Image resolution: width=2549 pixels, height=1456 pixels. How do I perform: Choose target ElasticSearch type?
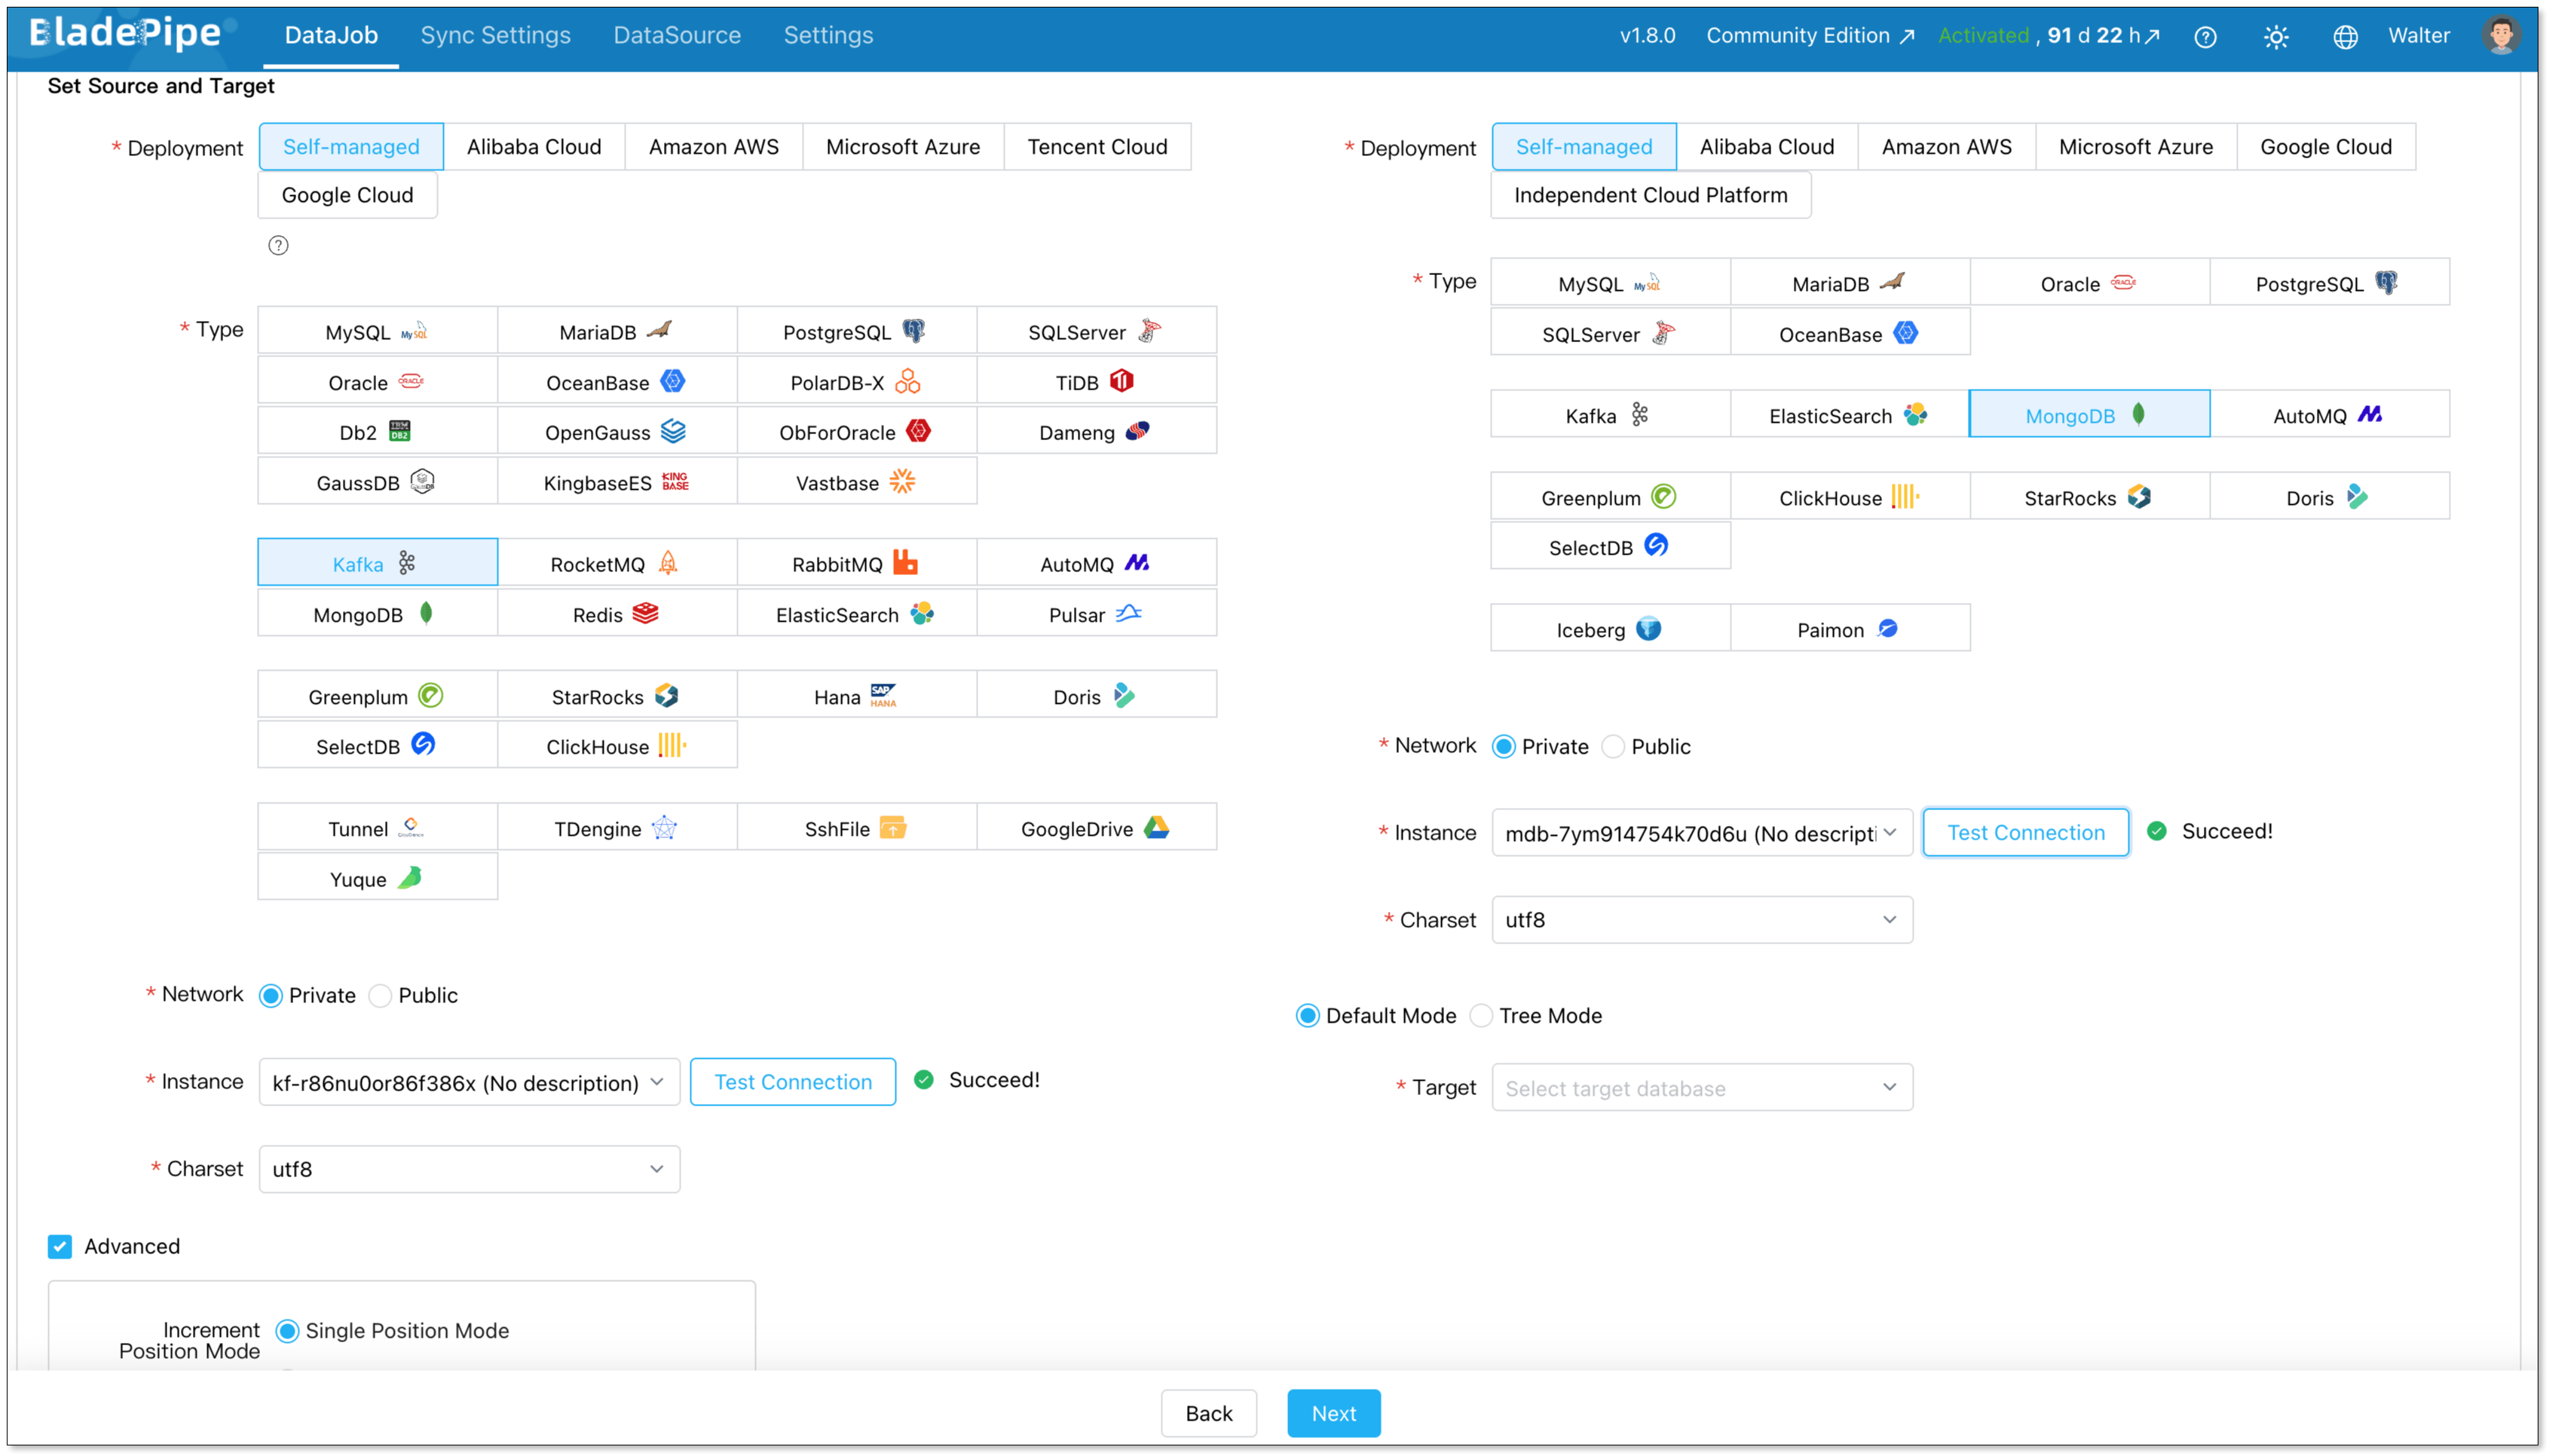(1850, 415)
